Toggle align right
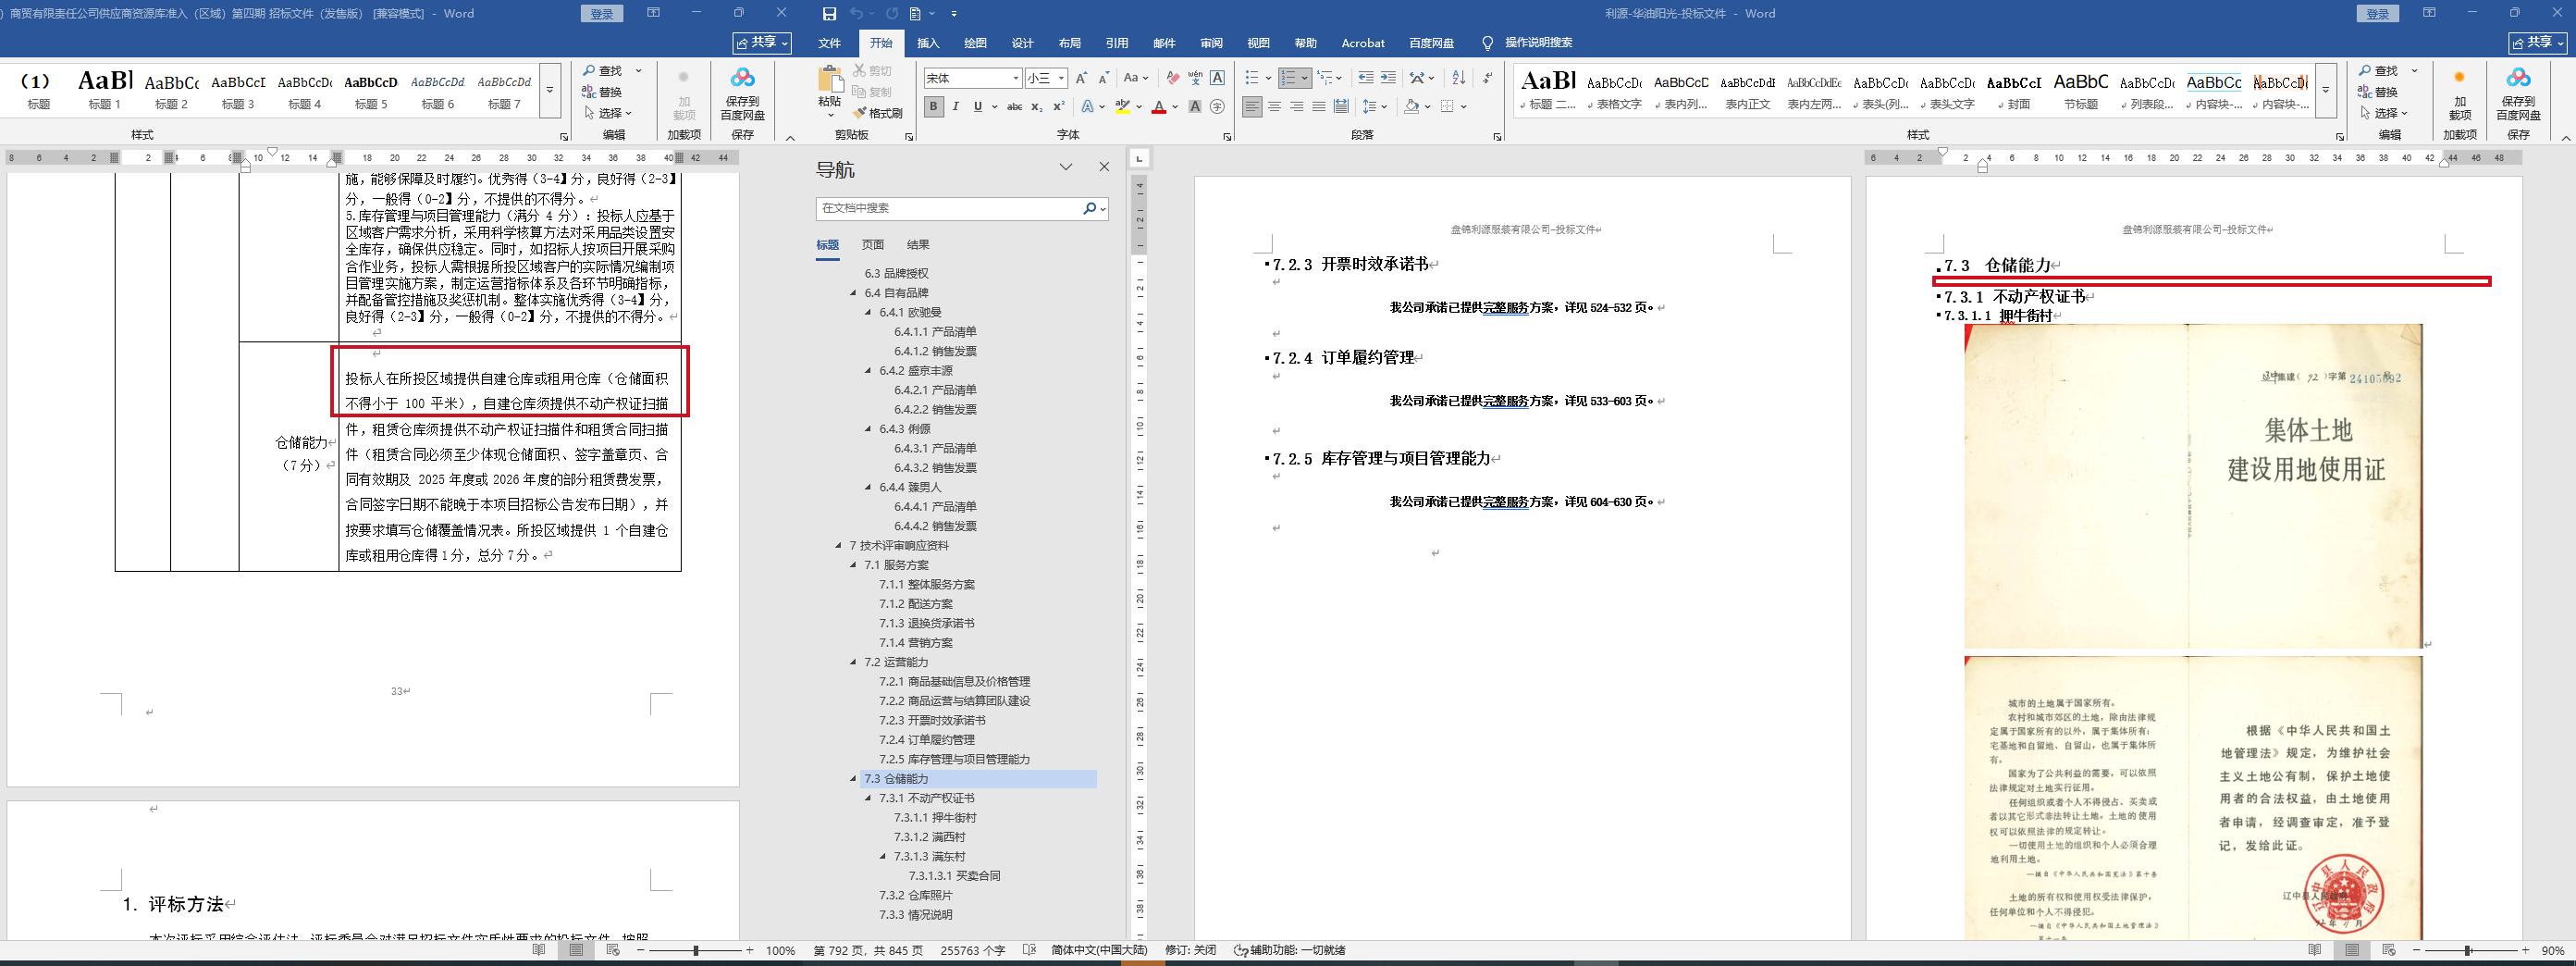This screenshot has width=2576, height=966. point(1296,107)
